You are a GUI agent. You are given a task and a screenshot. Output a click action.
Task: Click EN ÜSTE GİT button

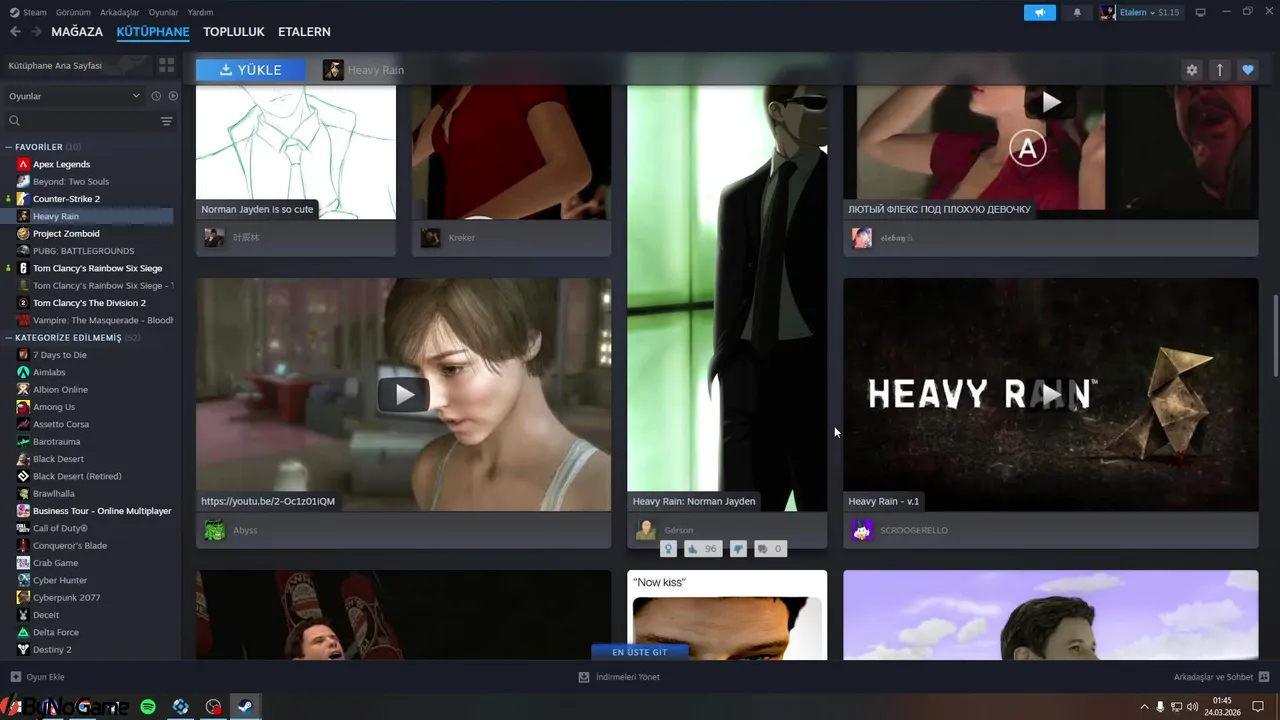click(640, 652)
